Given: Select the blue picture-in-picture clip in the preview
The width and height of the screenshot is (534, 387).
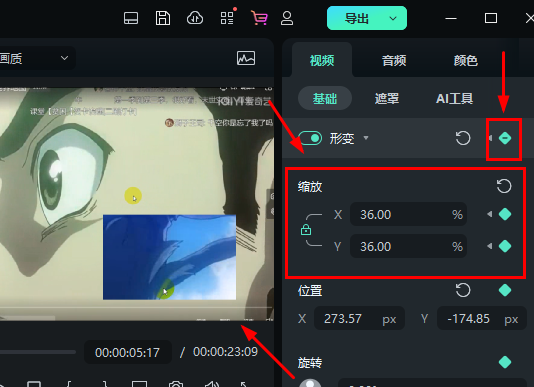Looking at the screenshot, I should click(x=169, y=257).
